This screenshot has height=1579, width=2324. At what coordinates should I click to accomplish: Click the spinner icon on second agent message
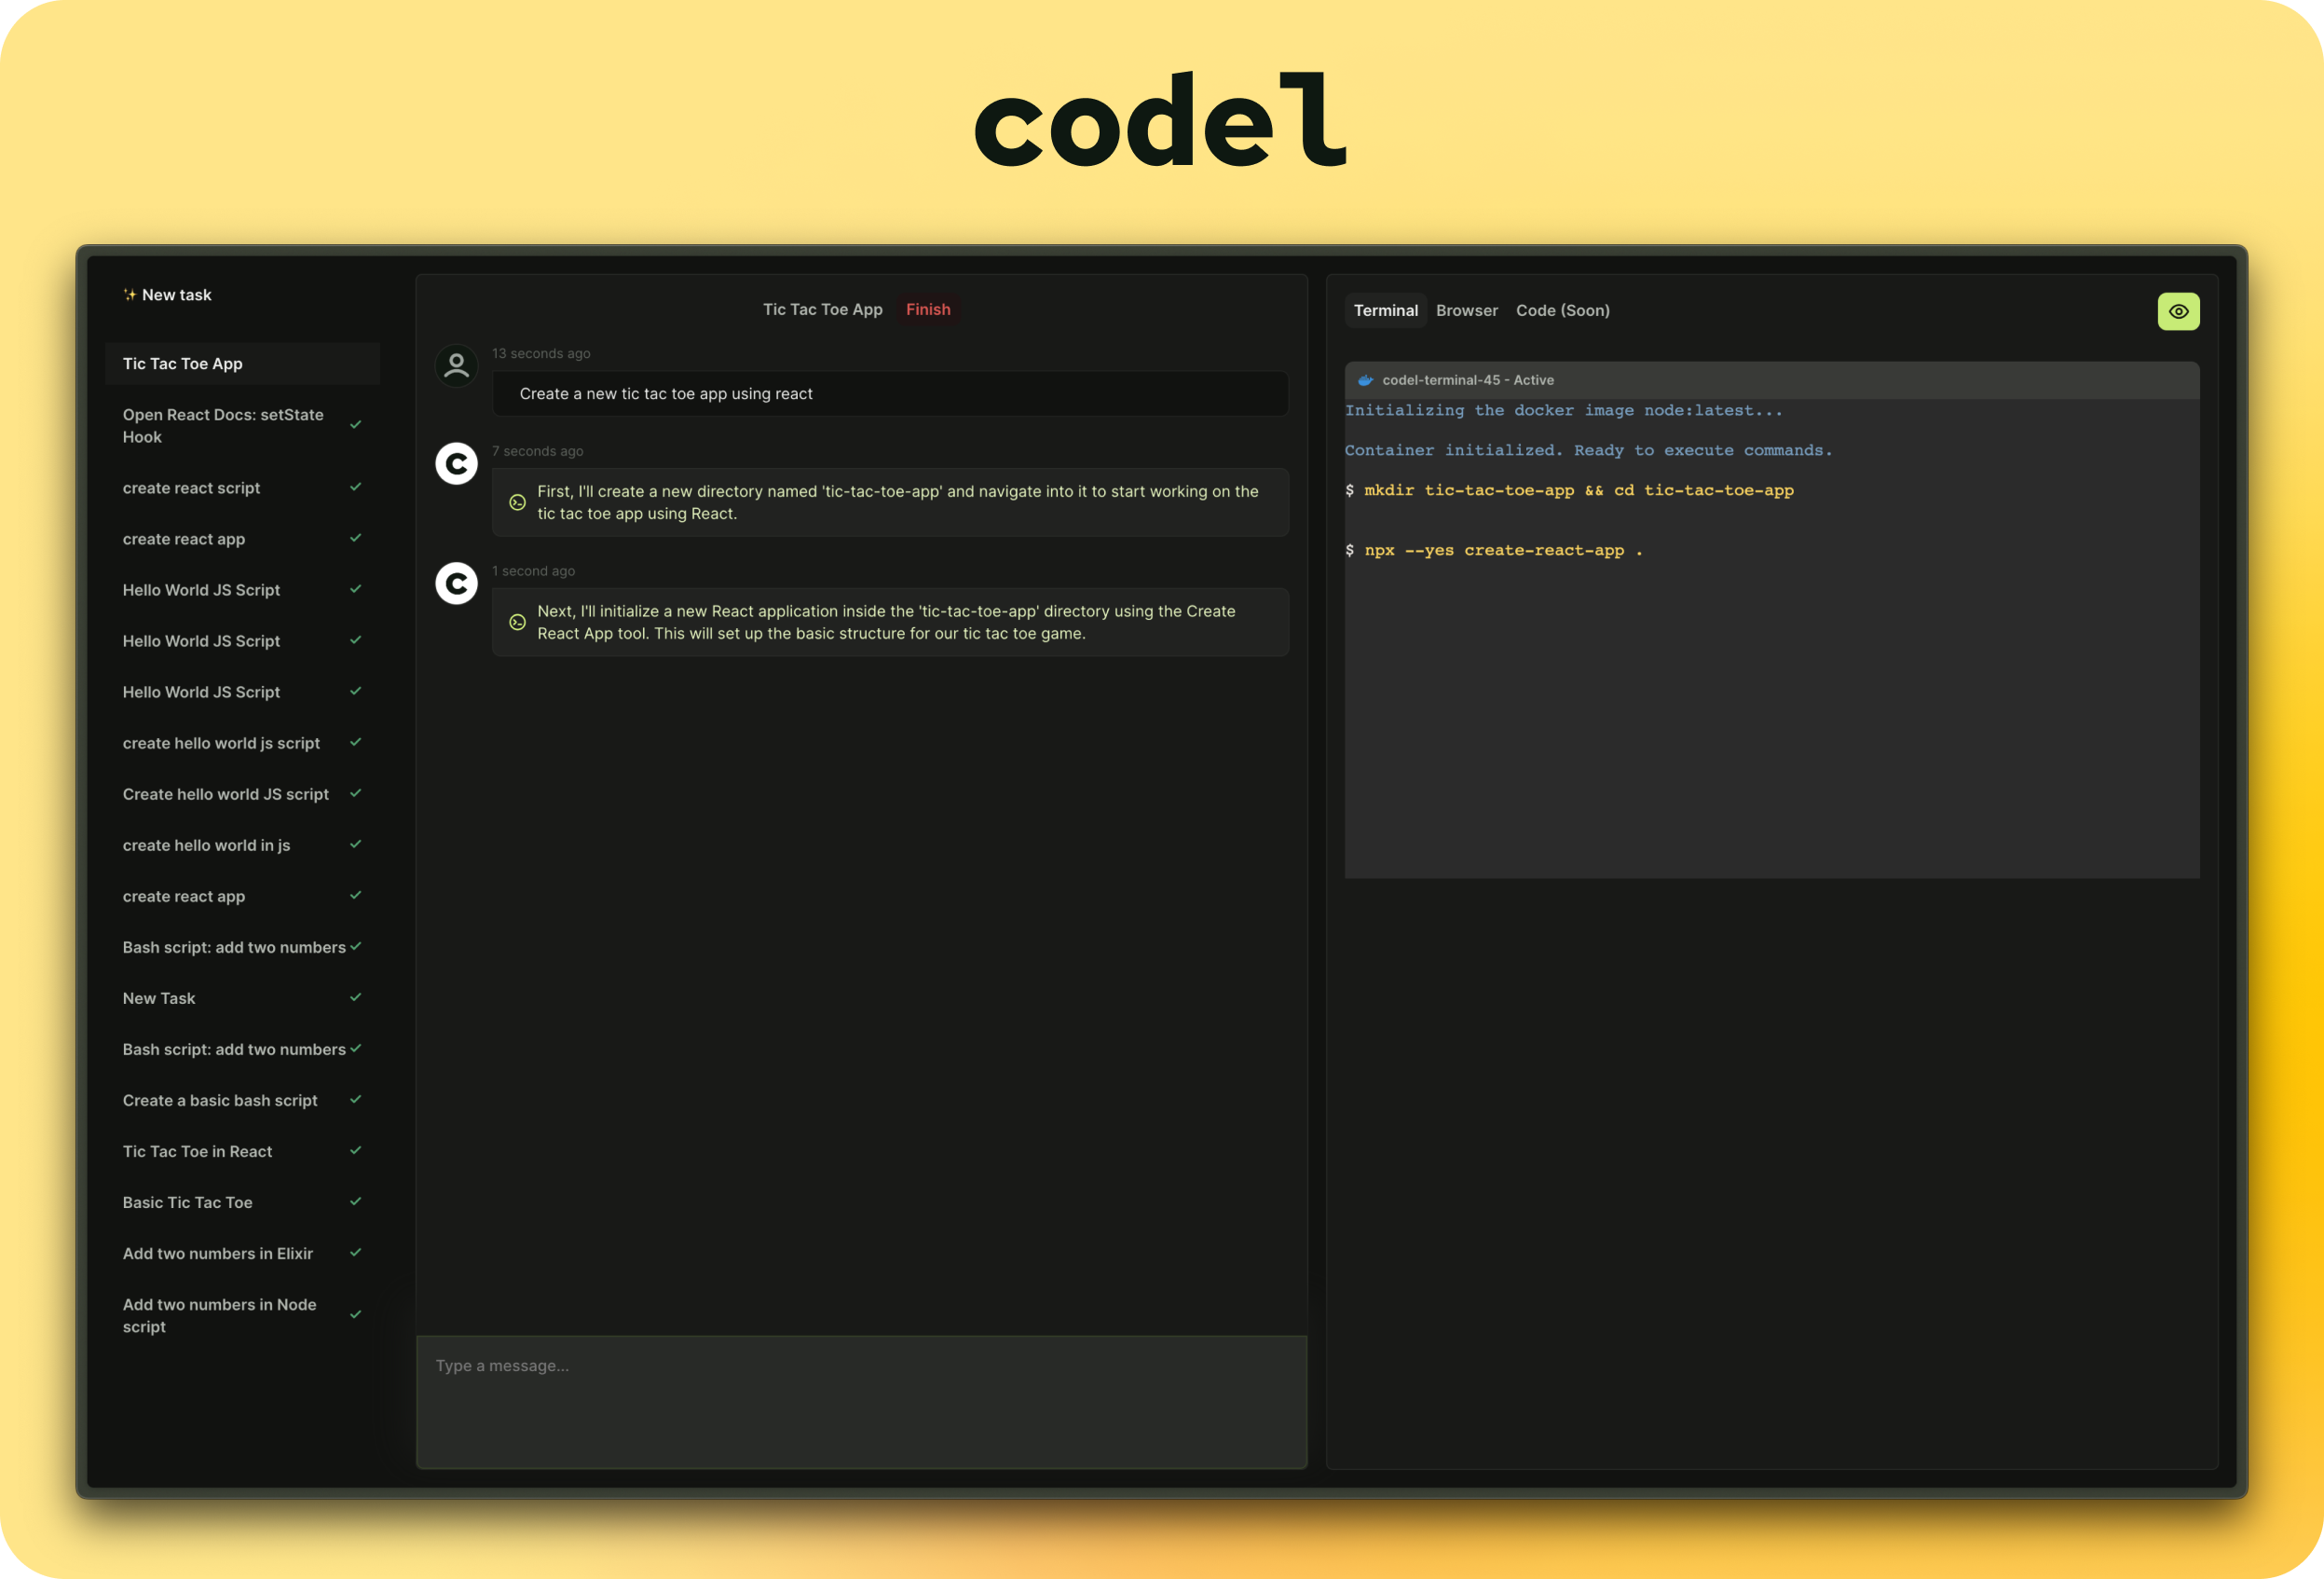click(x=514, y=621)
